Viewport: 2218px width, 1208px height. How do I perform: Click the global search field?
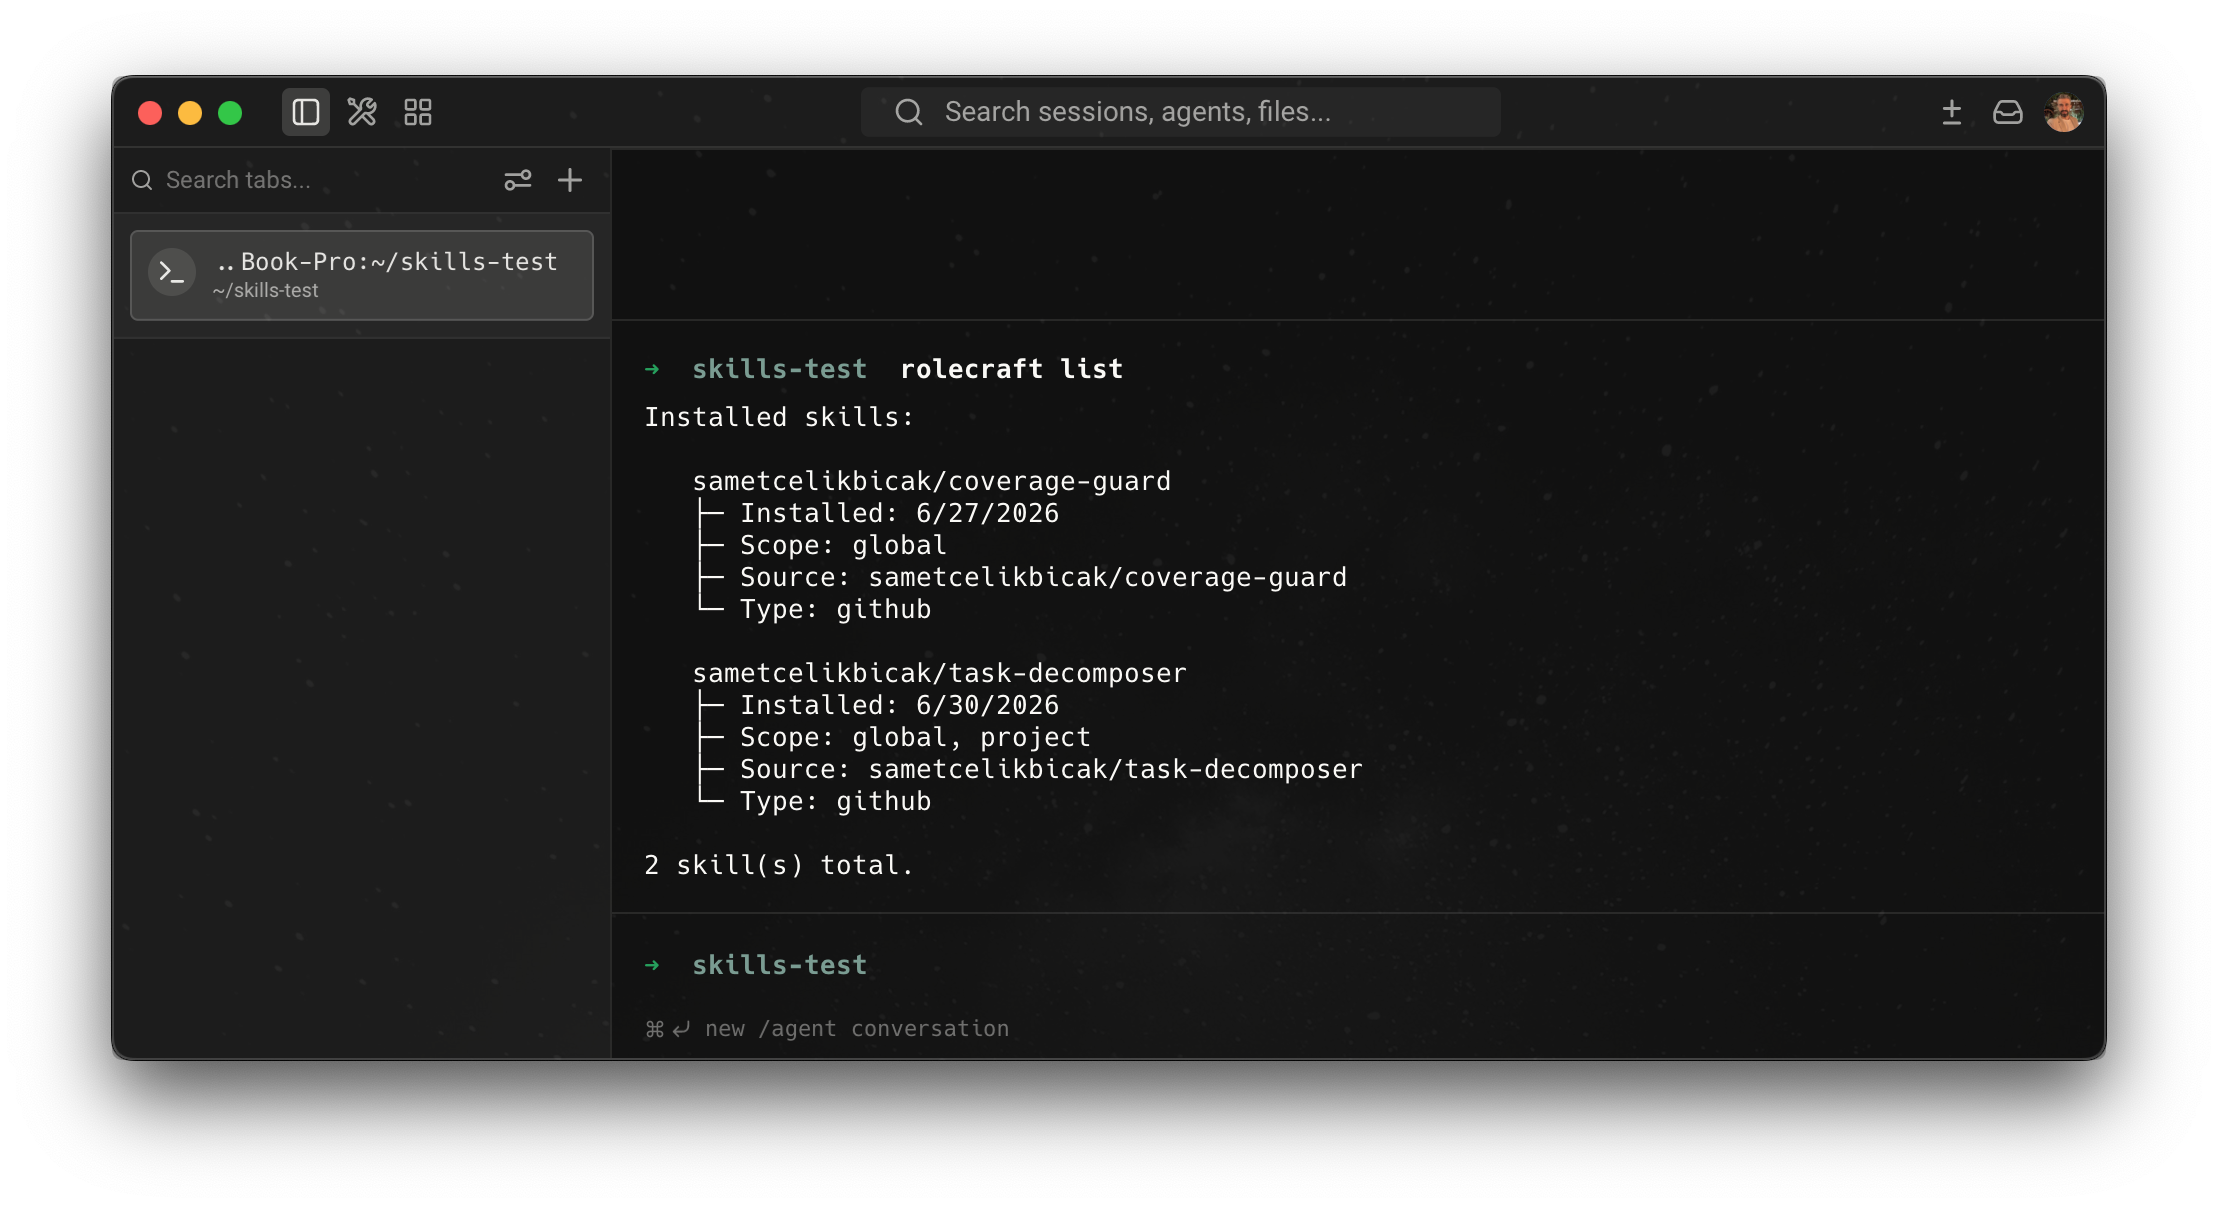[1180, 112]
